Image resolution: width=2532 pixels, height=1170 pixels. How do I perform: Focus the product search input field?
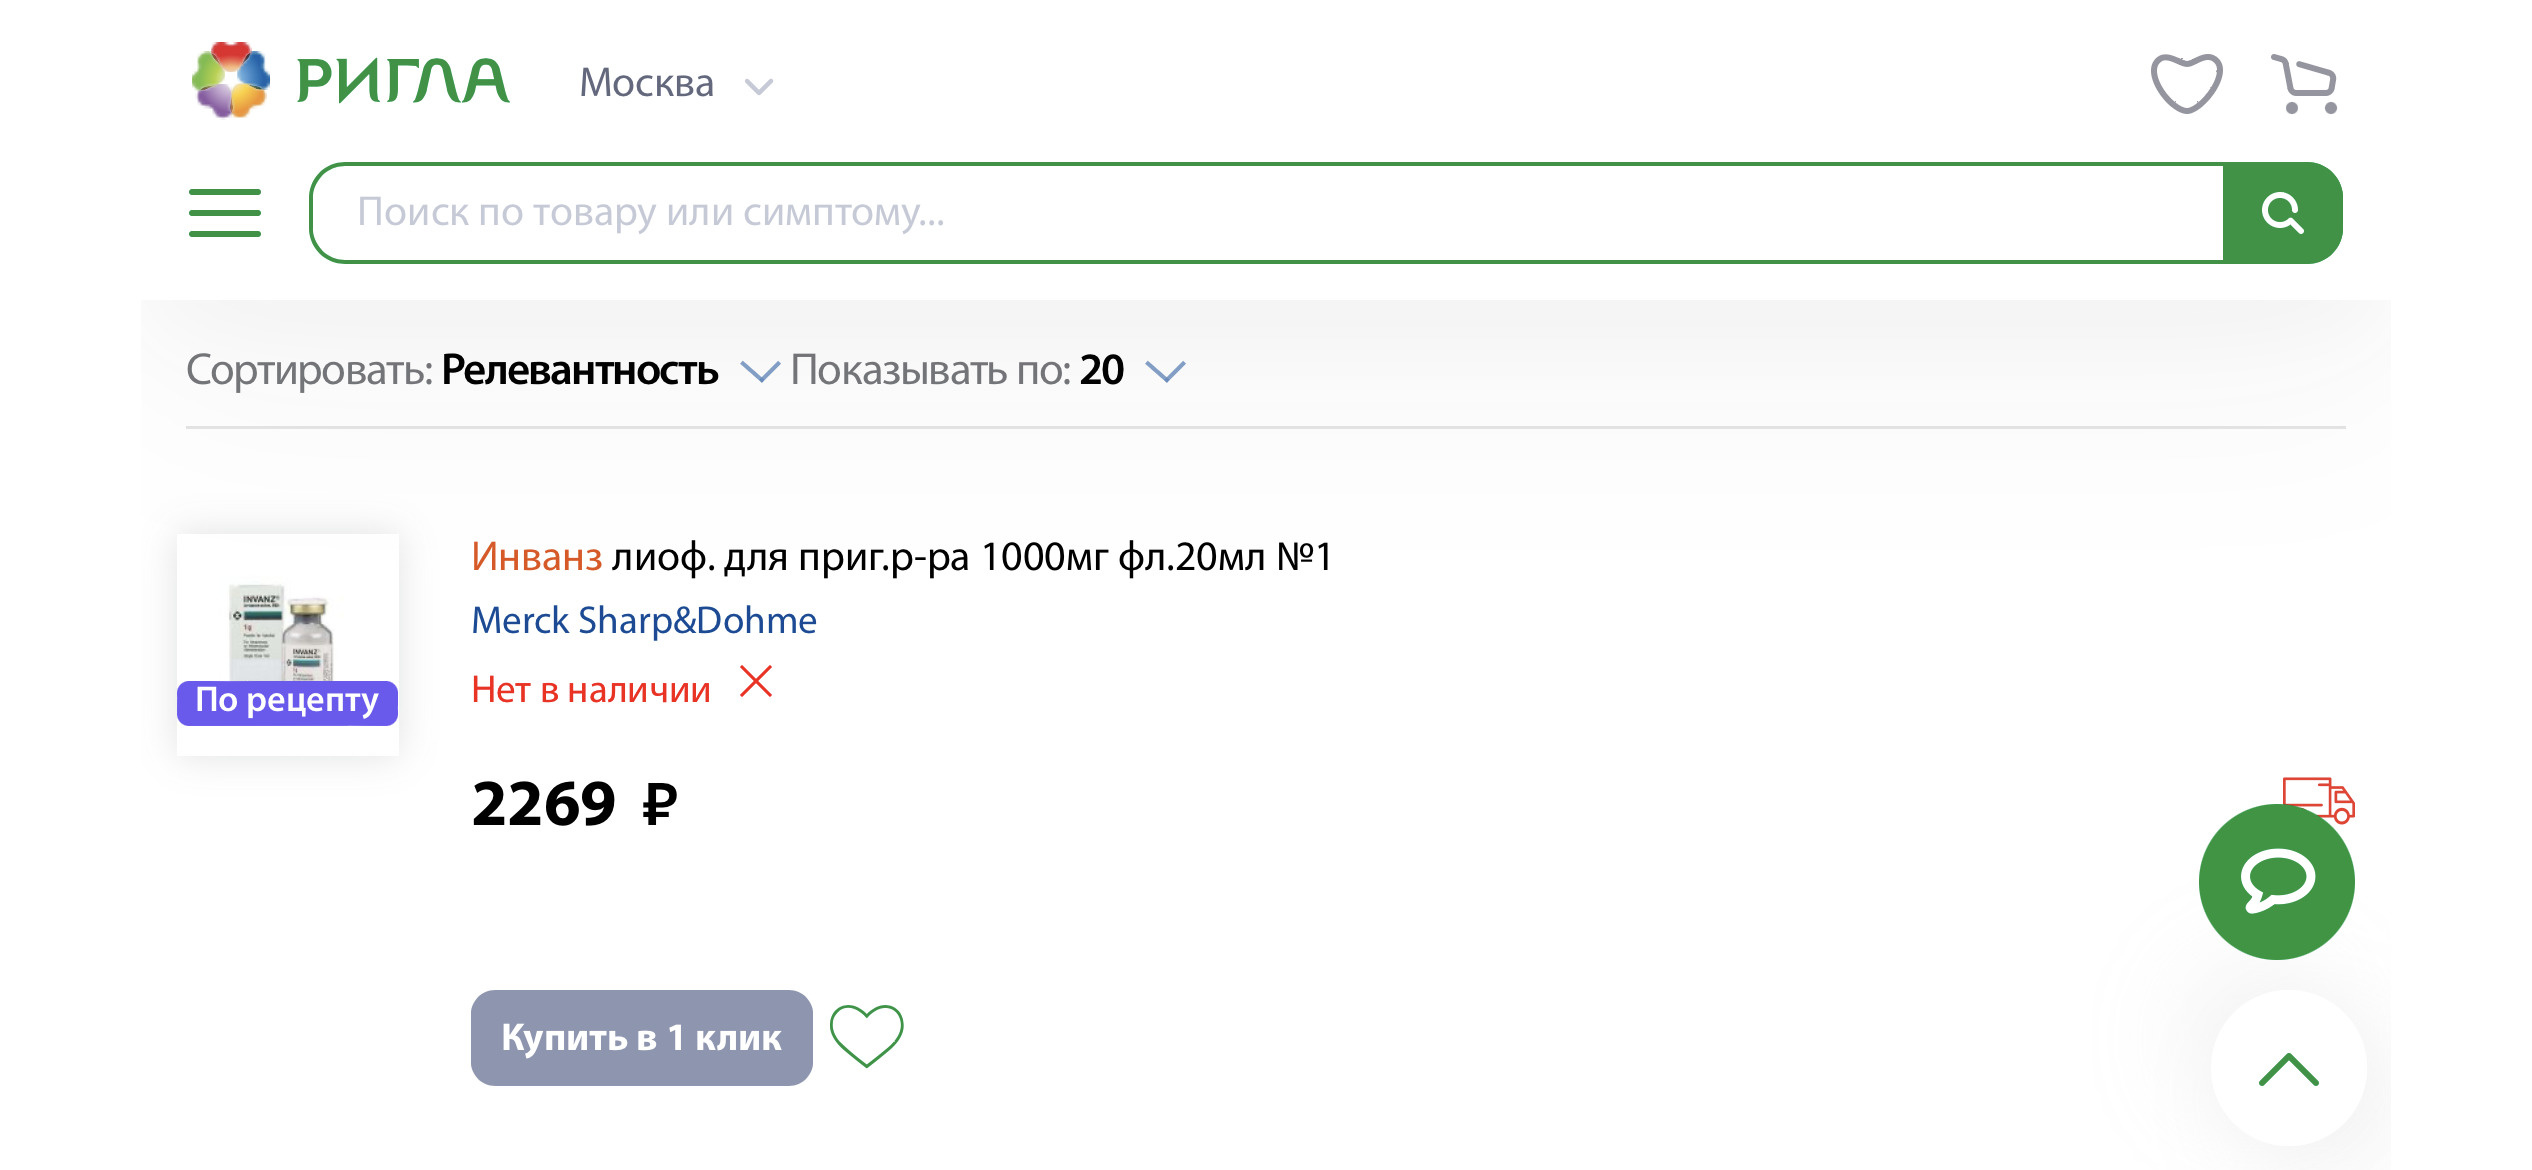1266,213
